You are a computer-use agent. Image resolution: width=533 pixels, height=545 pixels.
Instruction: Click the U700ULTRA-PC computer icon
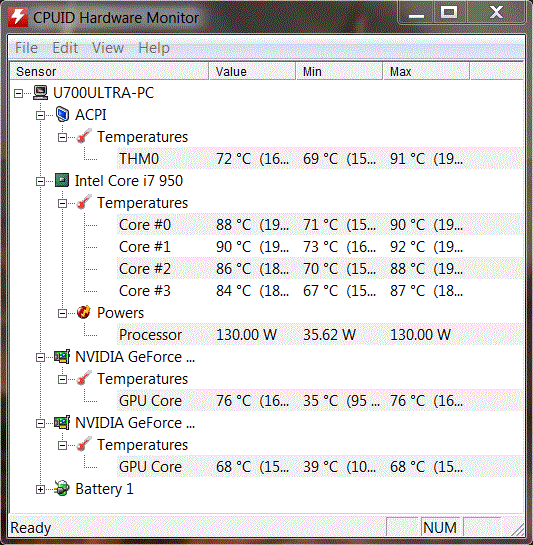[41, 93]
